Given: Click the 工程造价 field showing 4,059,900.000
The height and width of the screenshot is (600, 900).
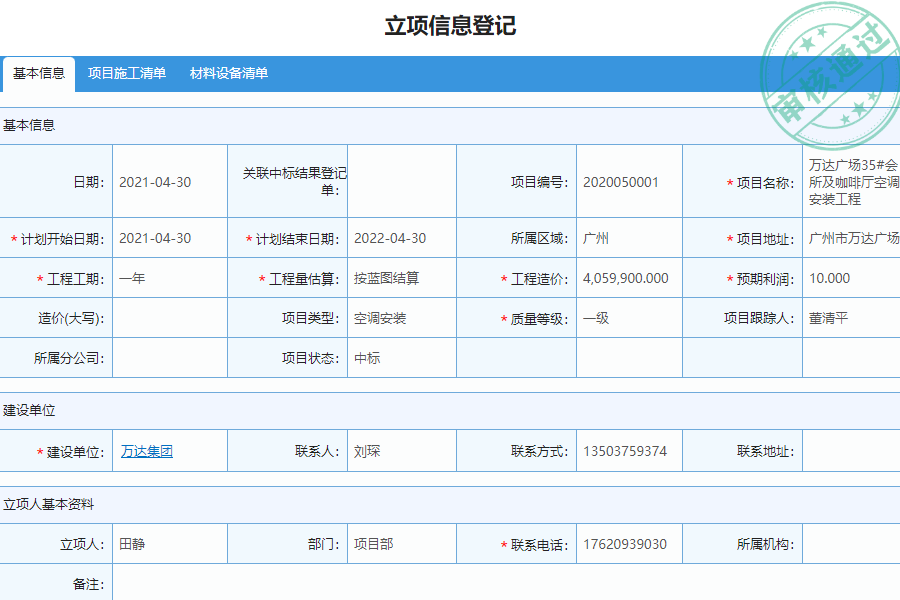Looking at the screenshot, I should [625, 278].
